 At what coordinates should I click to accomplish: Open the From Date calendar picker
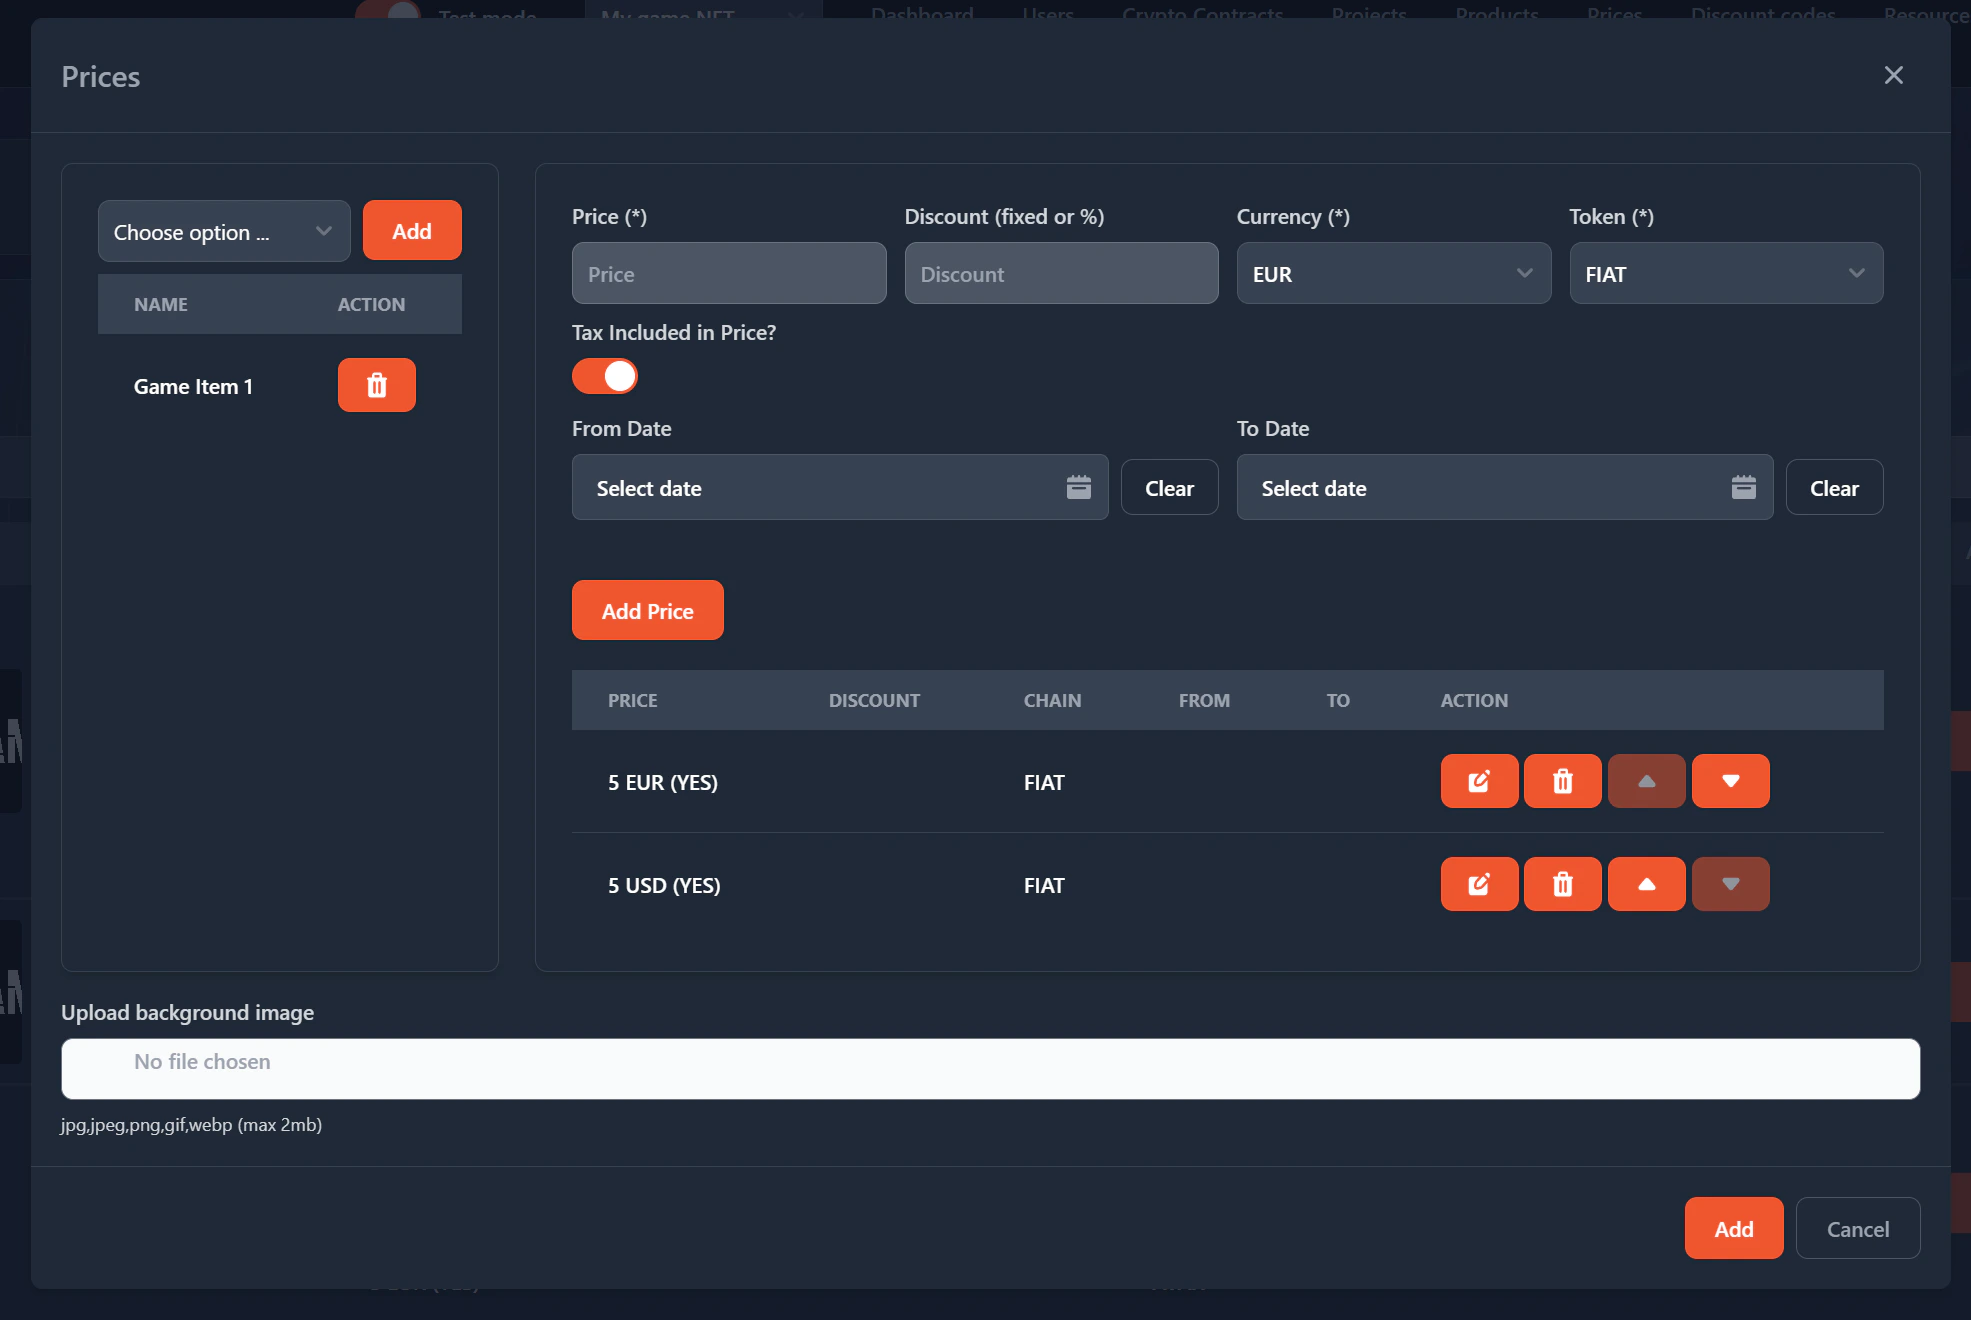(1078, 487)
